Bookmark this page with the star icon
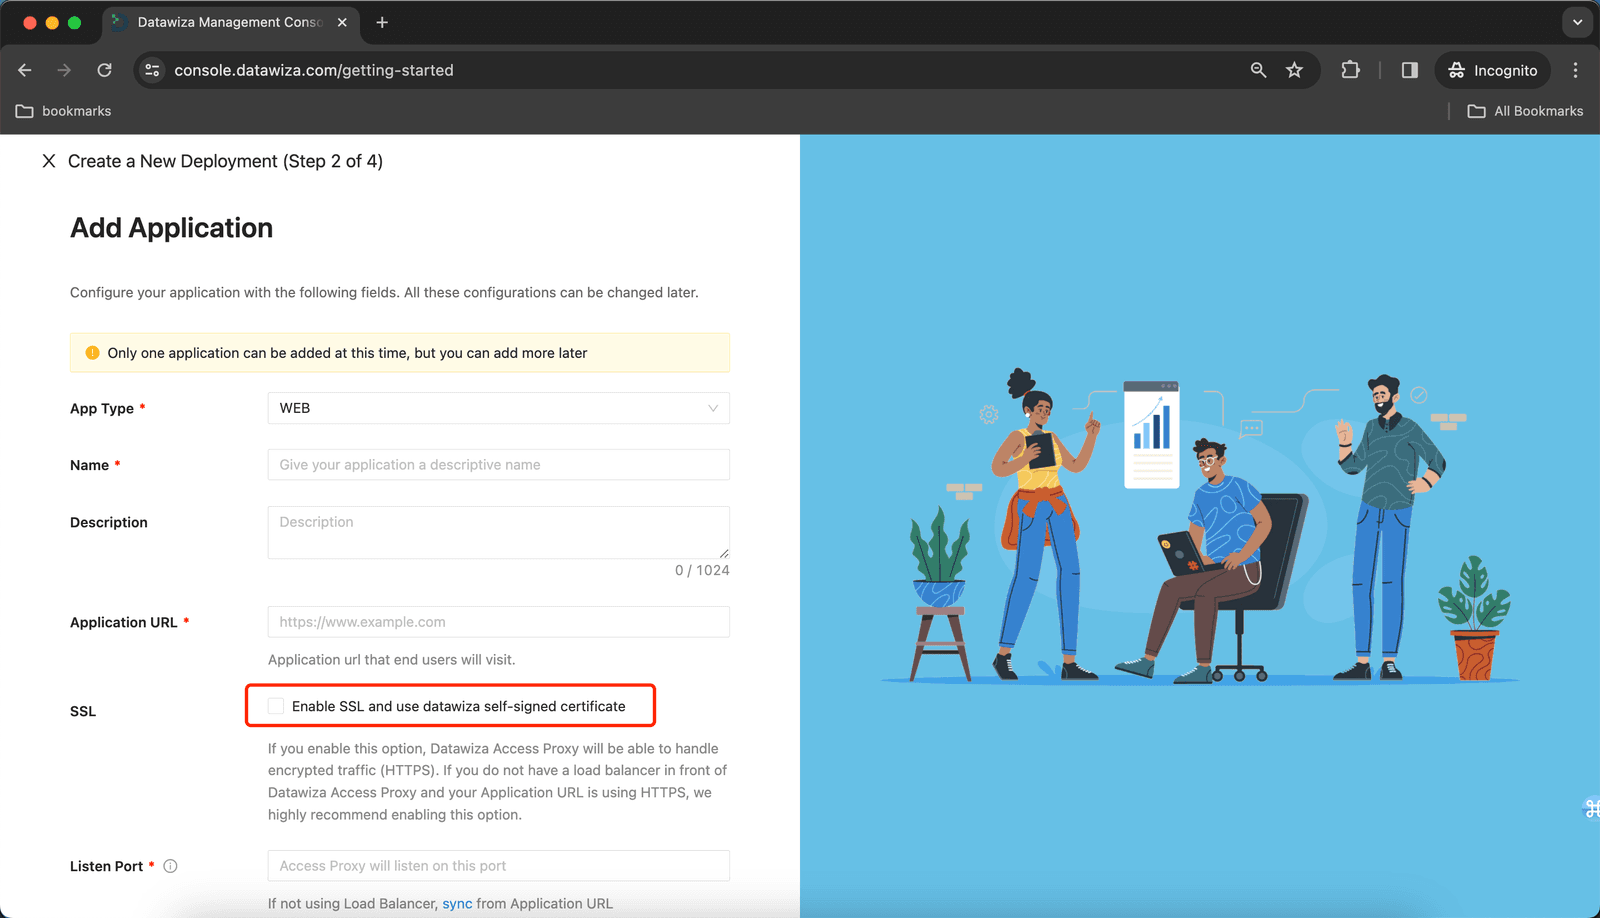Viewport: 1600px width, 918px height. (x=1294, y=70)
